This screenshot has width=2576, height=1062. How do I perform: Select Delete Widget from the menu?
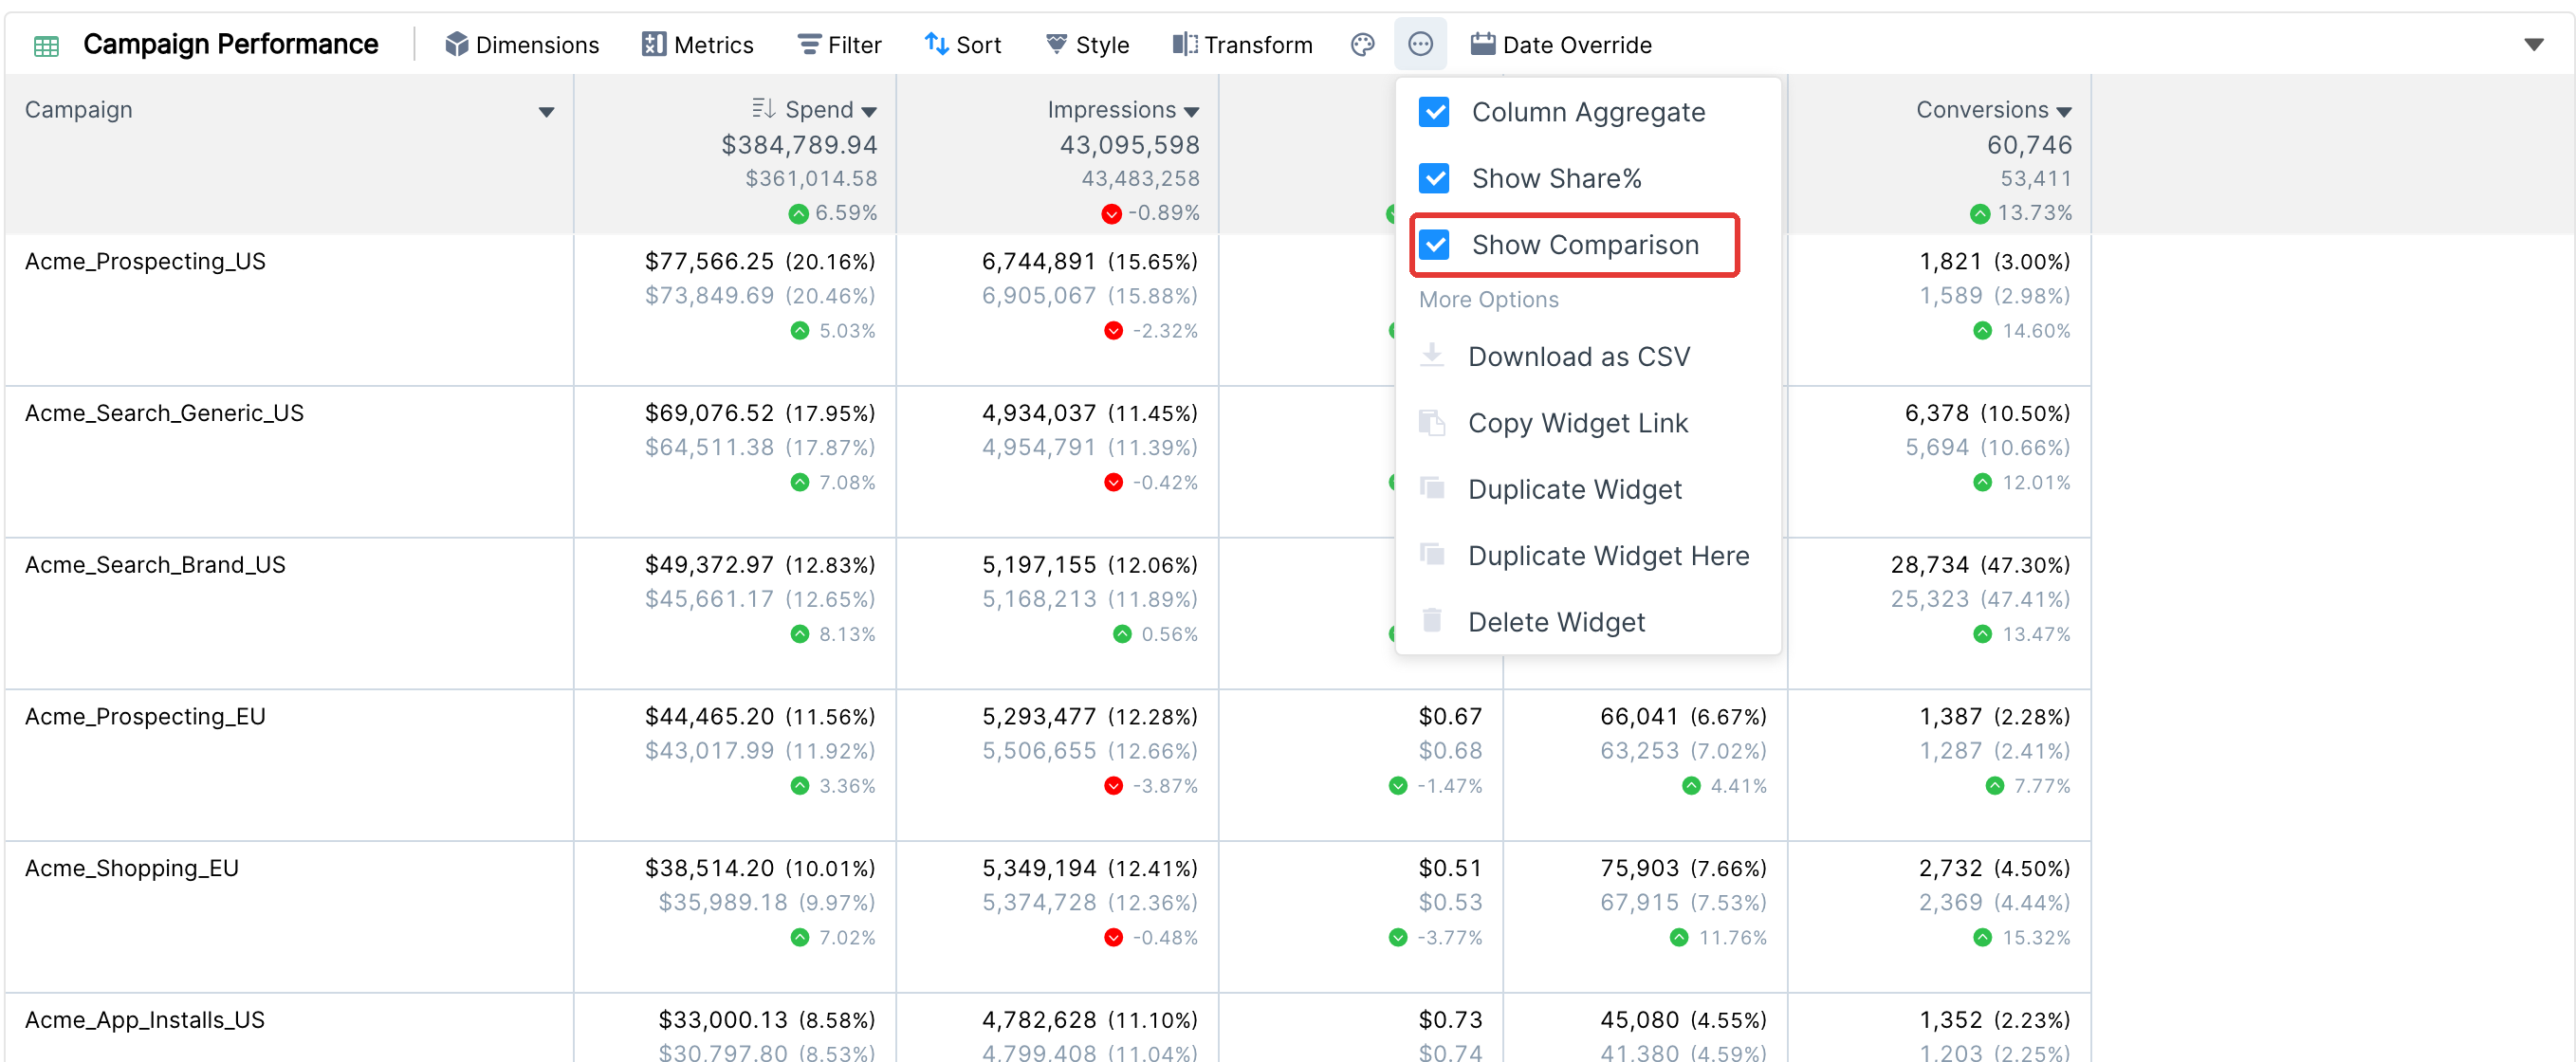coord(1588,622)
